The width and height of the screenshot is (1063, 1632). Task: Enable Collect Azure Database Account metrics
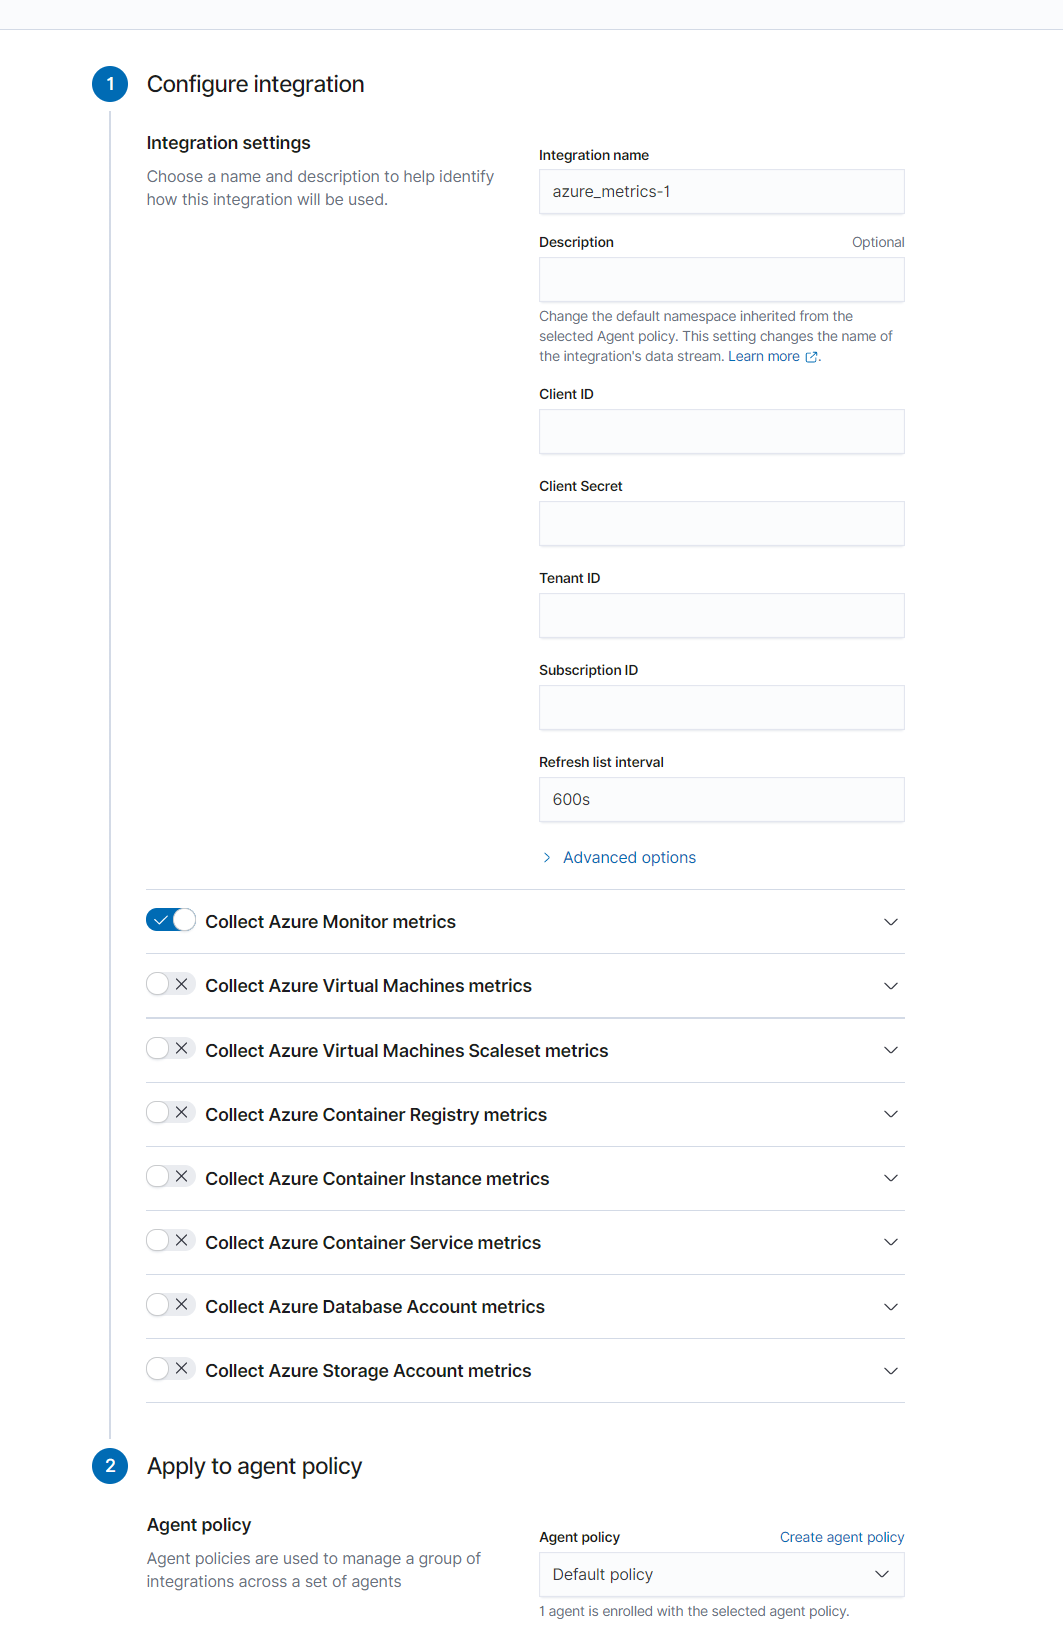[171, 1304]
